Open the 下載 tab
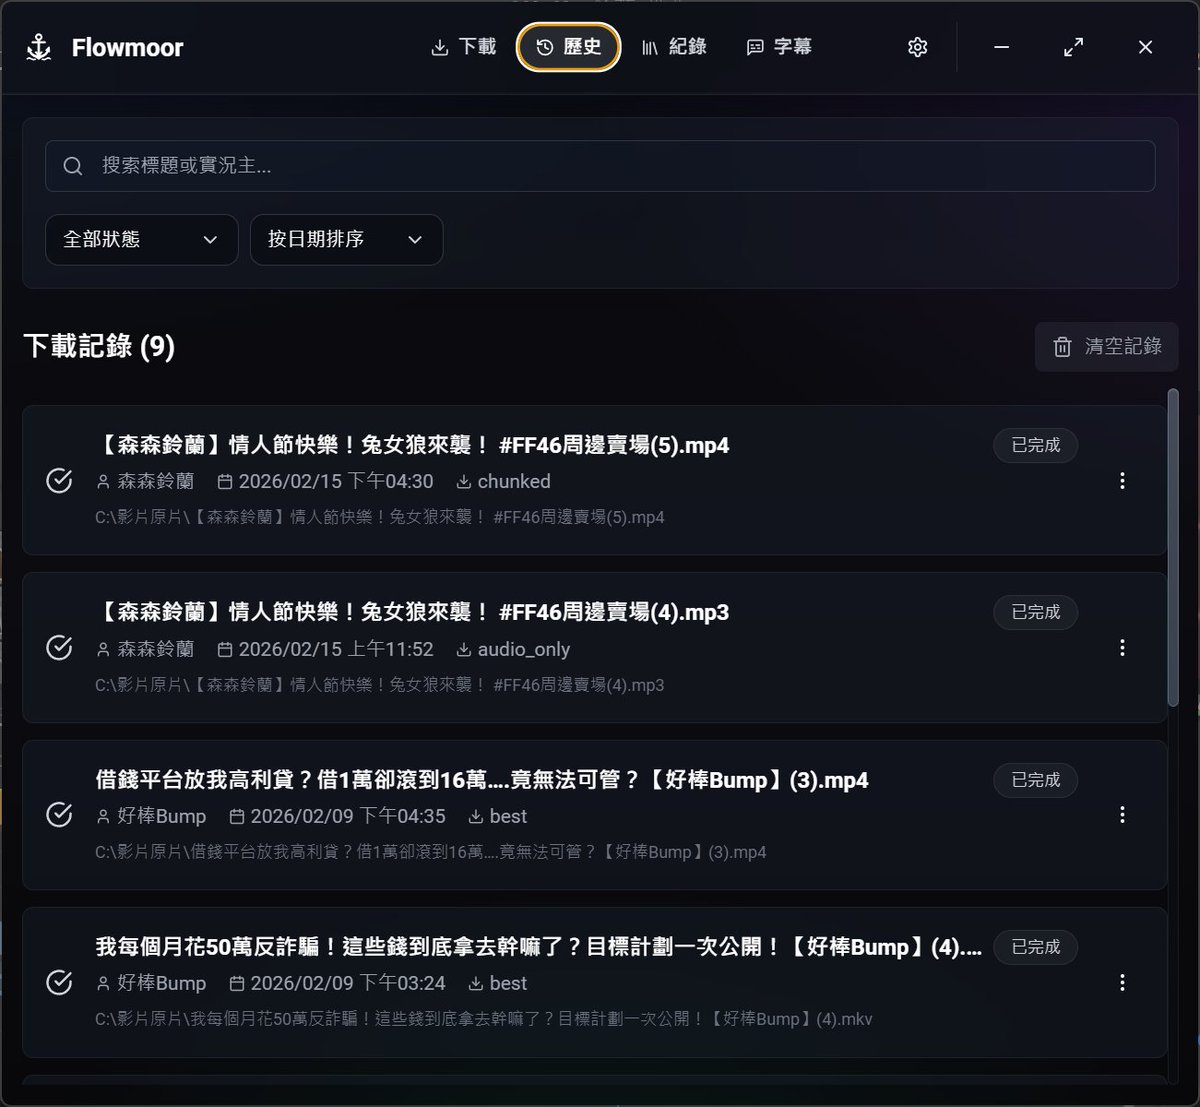 (x=463, y=47)
